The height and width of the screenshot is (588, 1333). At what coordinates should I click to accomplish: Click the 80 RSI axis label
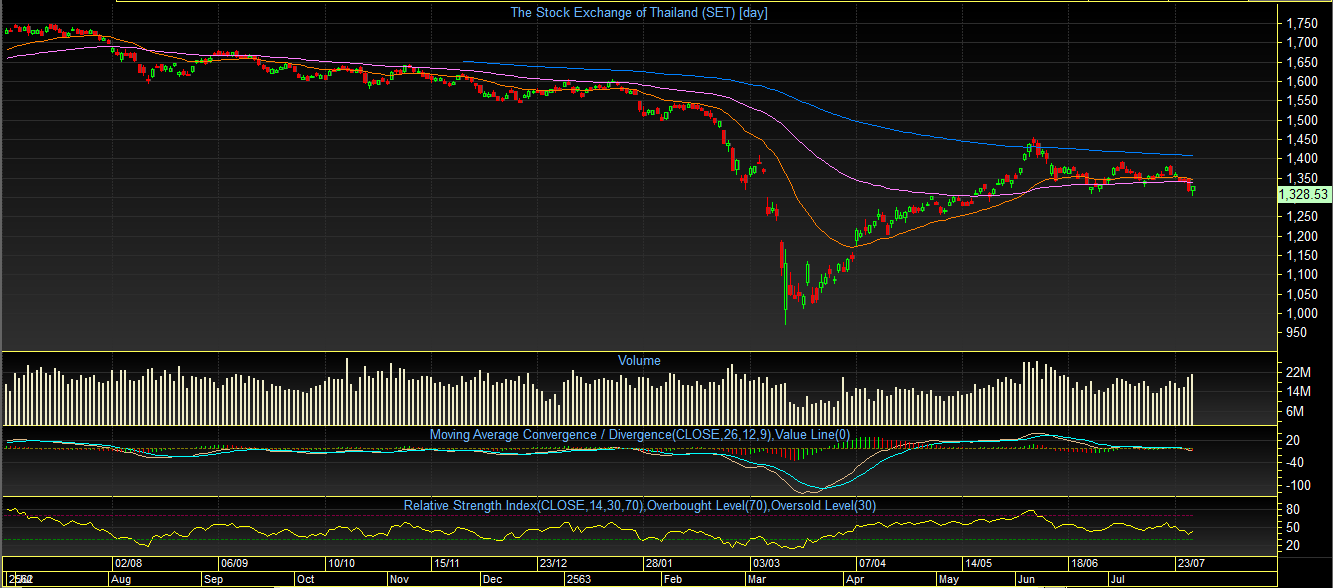(x=1294, y=509)
